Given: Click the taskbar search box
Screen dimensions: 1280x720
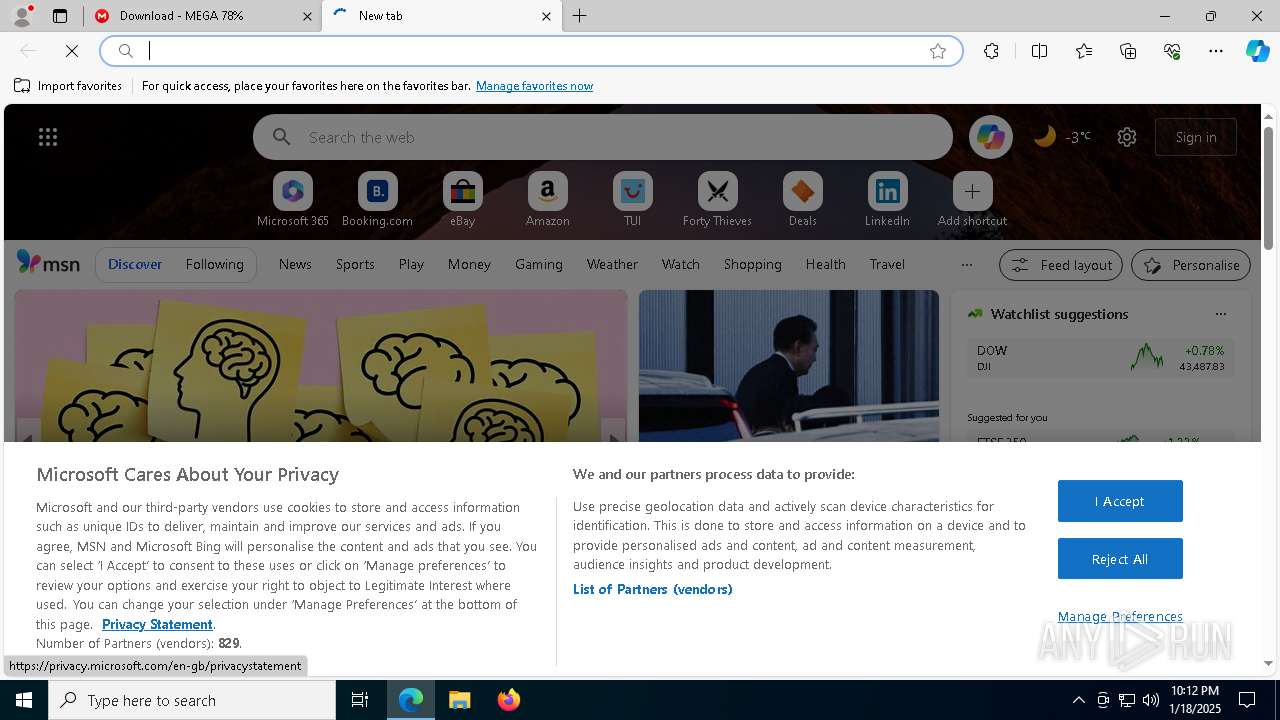Looking at the screenshot, I should [192, 700].
